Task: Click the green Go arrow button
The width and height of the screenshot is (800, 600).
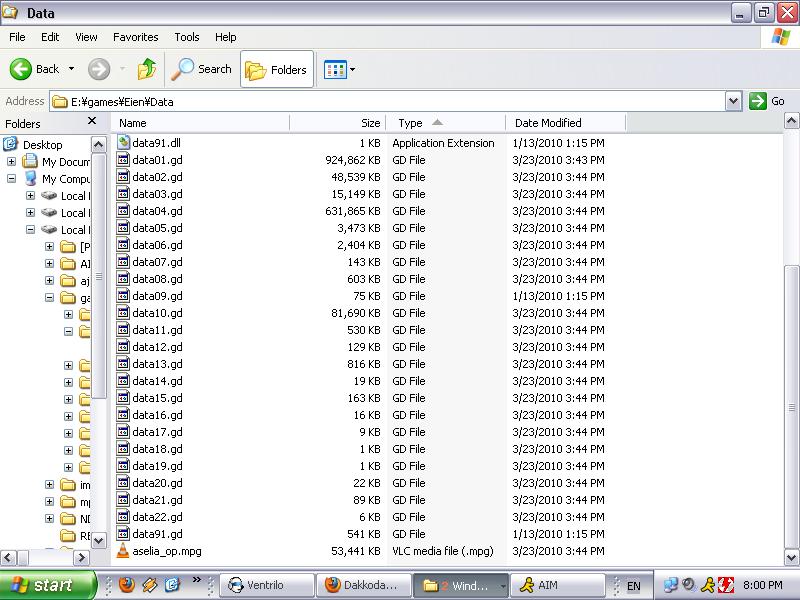Action: 758,101
